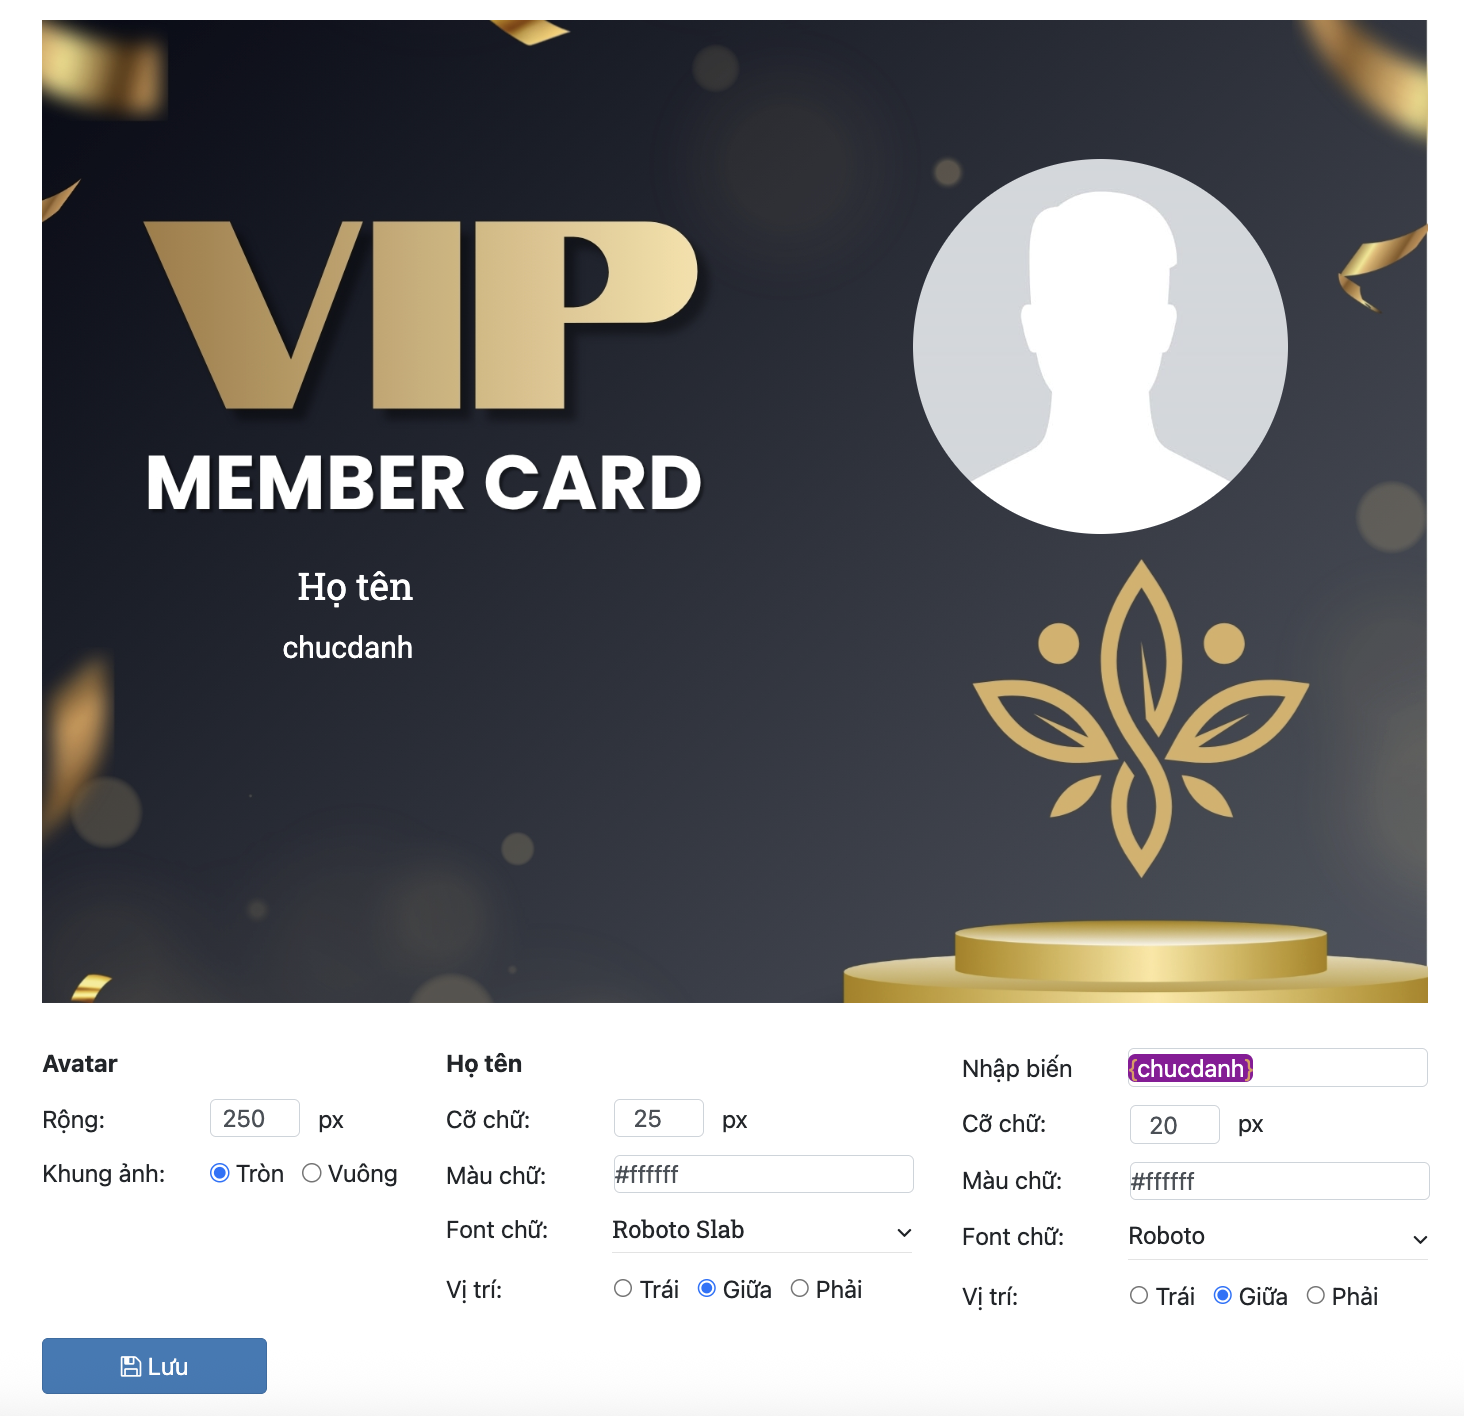Click the chucdanh text color field
Viewport: 1464px width, 1416px height.
tap(1278, 1181)
